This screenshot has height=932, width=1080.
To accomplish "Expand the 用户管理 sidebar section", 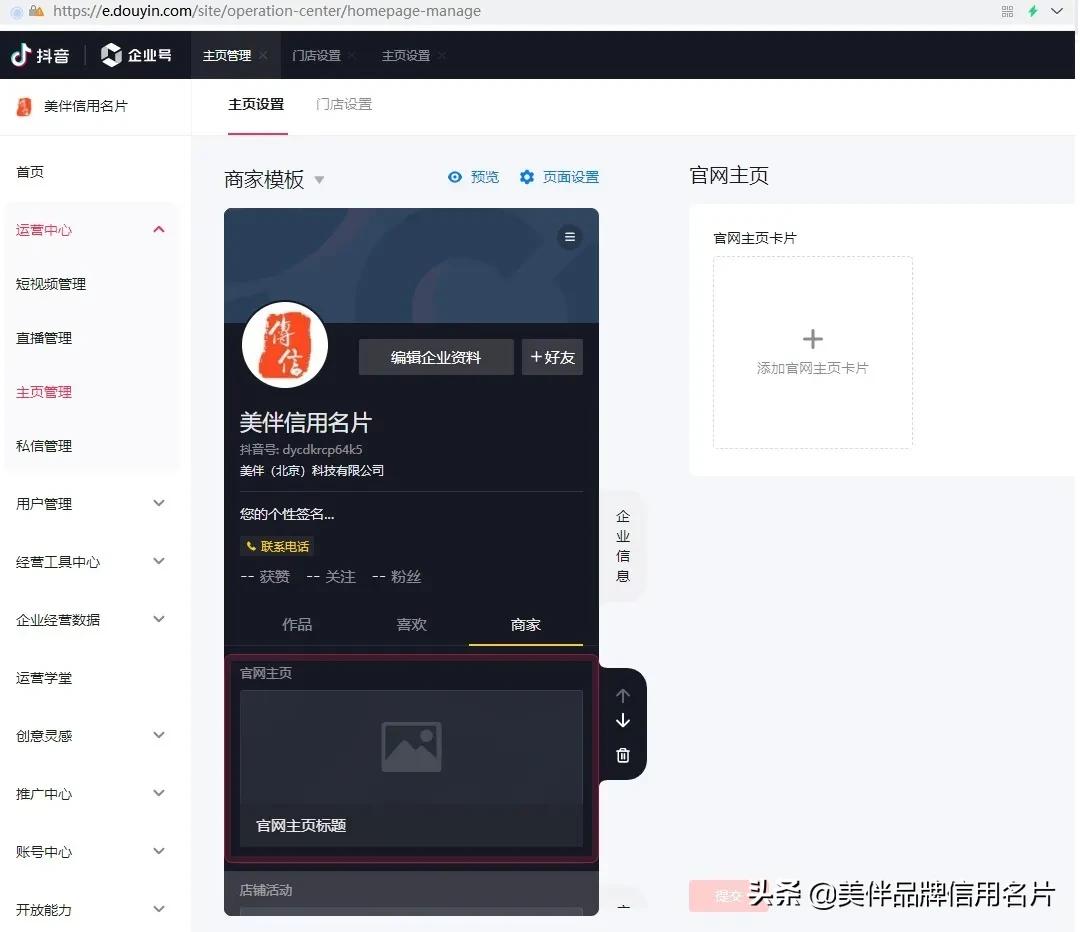I will pos(159,503).
